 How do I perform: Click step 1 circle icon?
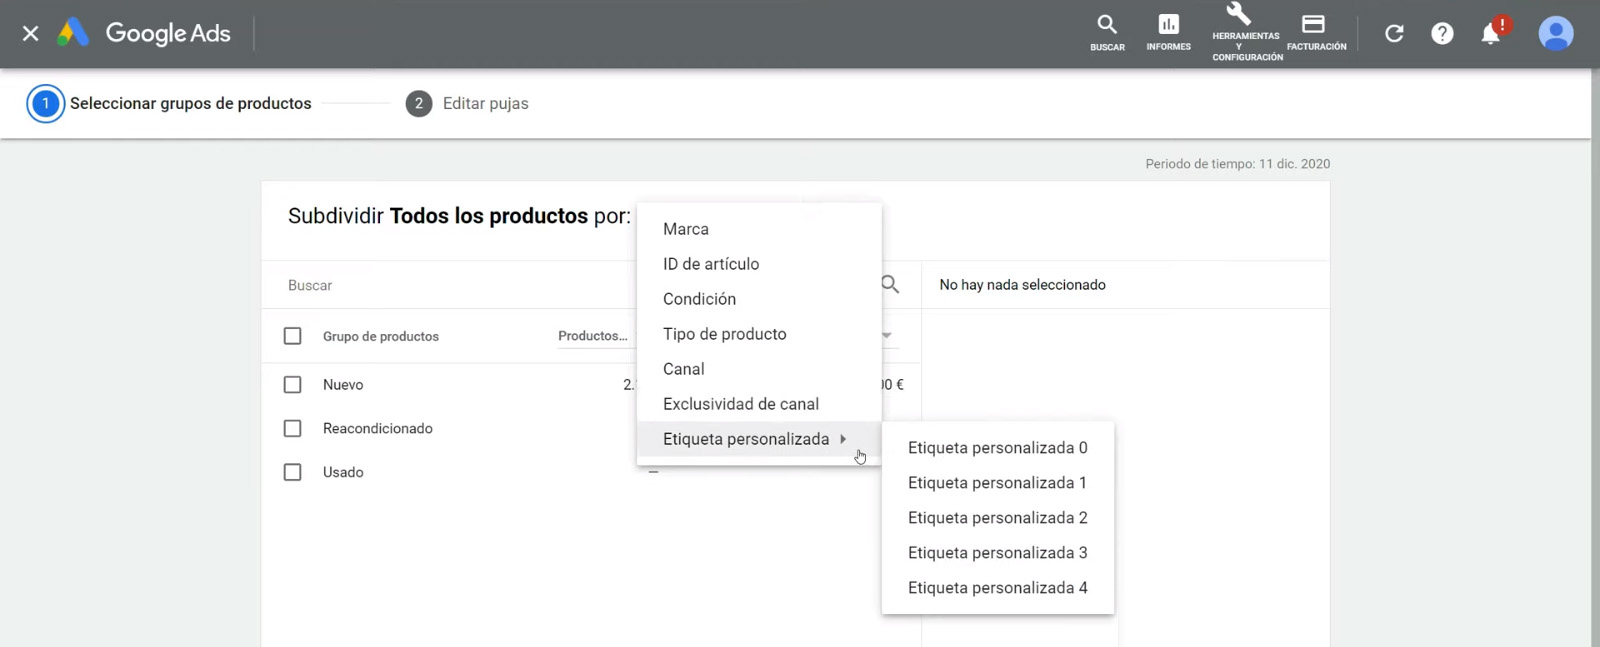coord(45,104)
